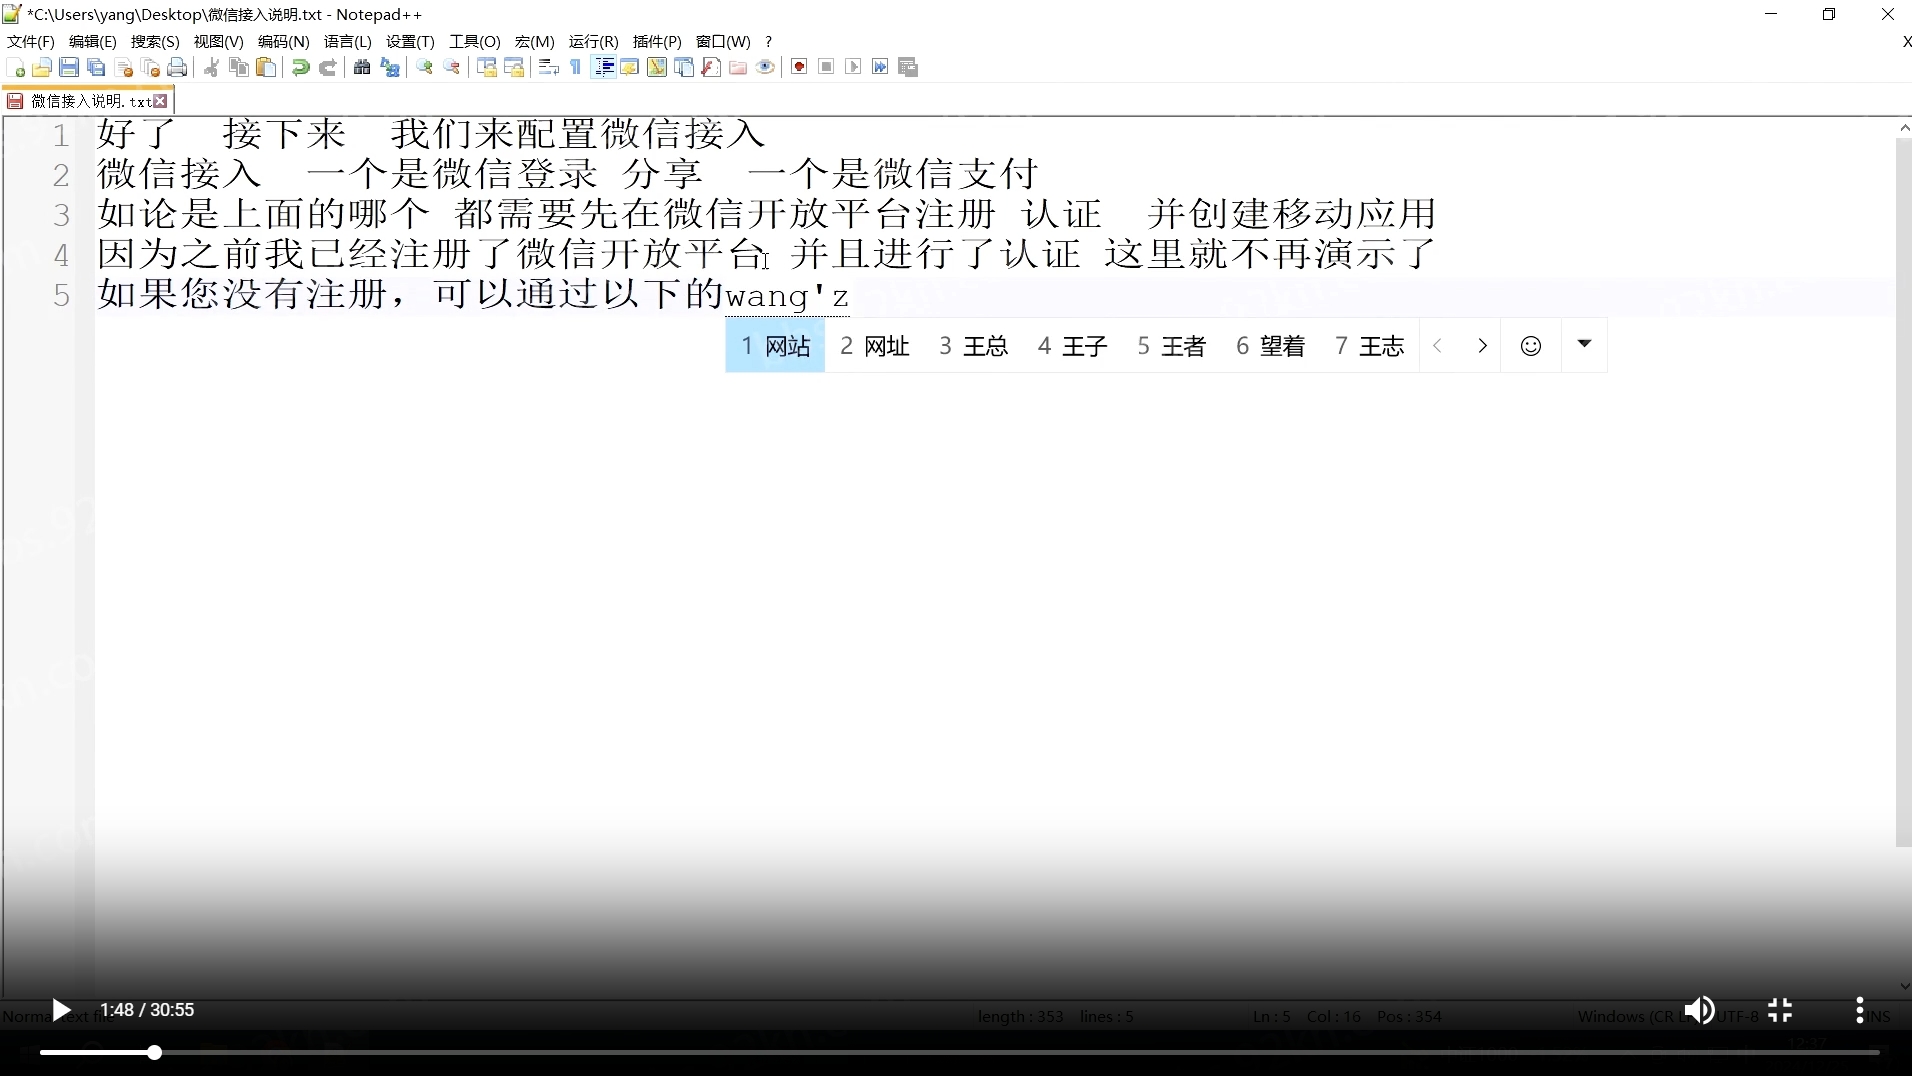Click the Copy toolbar icon
The image size is (1912, 1076).
point(239,67)
